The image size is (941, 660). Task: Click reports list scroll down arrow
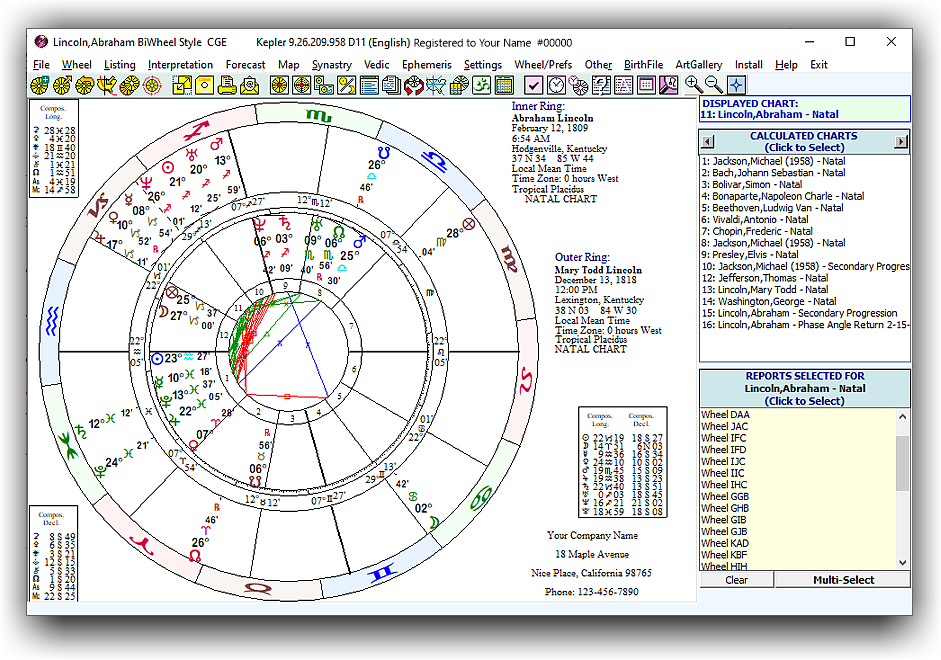903,563
